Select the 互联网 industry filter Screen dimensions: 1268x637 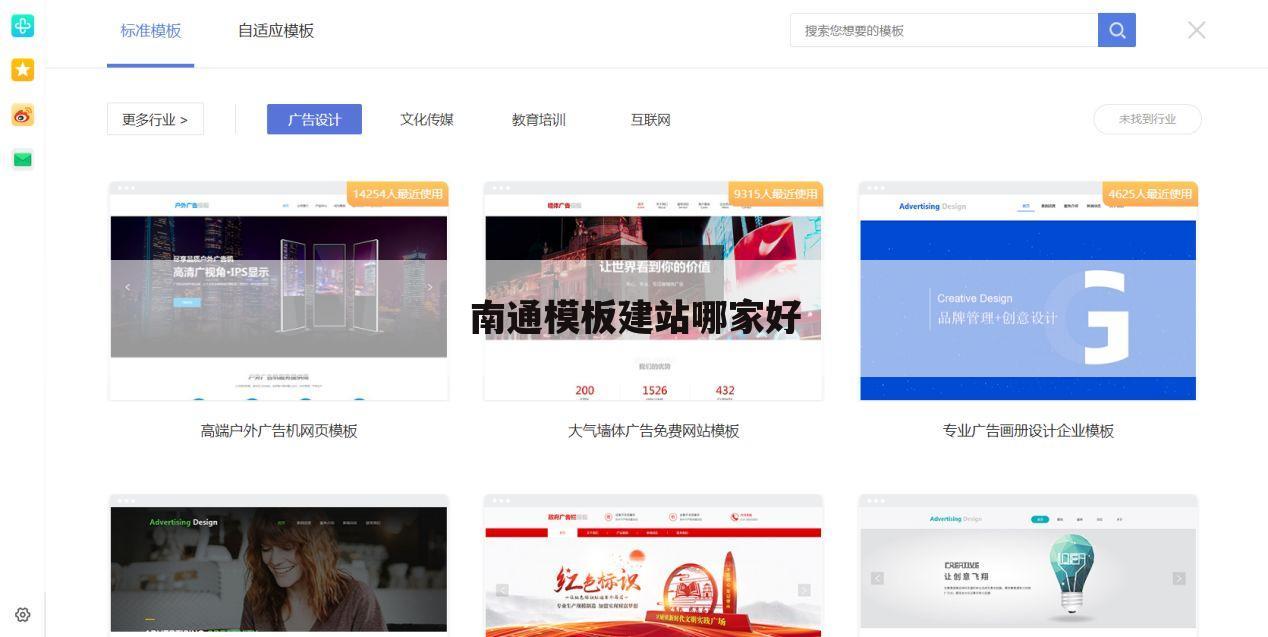(x=650, y=119)
